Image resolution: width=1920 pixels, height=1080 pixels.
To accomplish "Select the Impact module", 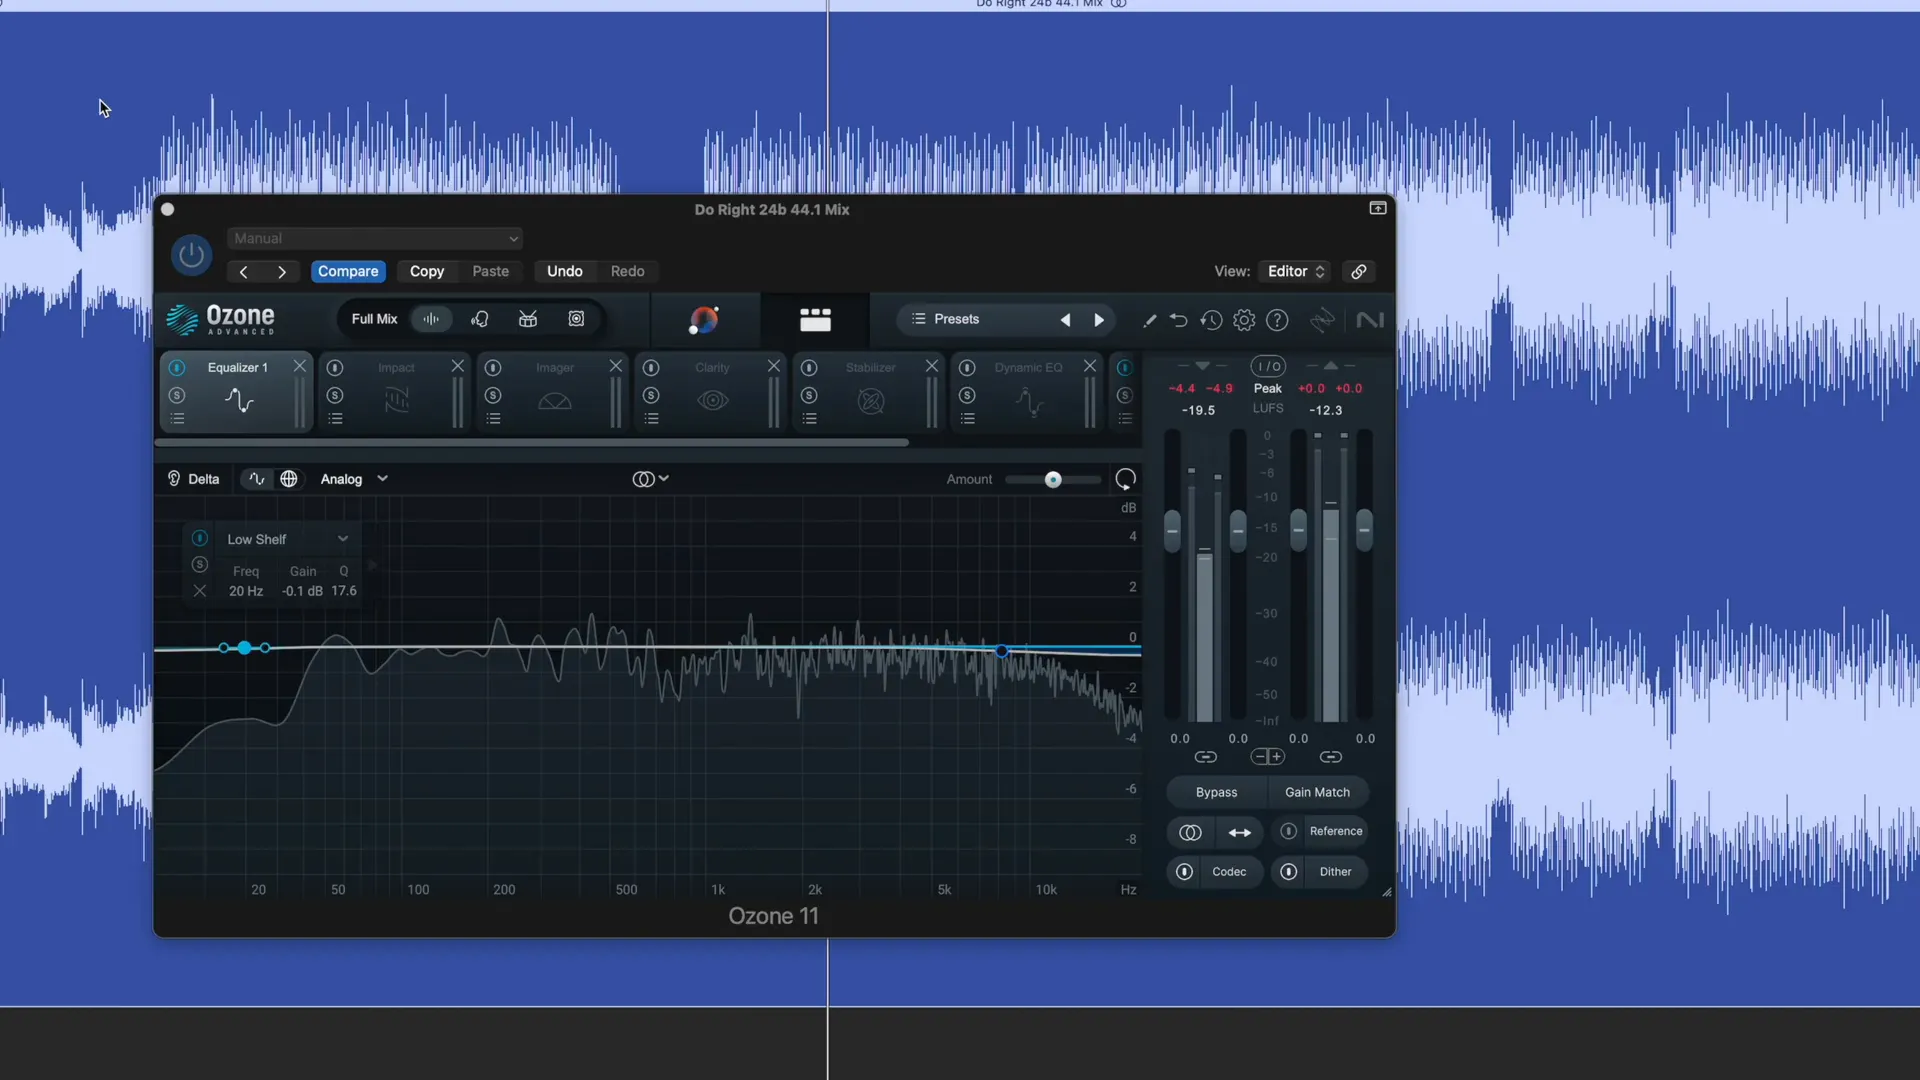I will pos(396,391).
